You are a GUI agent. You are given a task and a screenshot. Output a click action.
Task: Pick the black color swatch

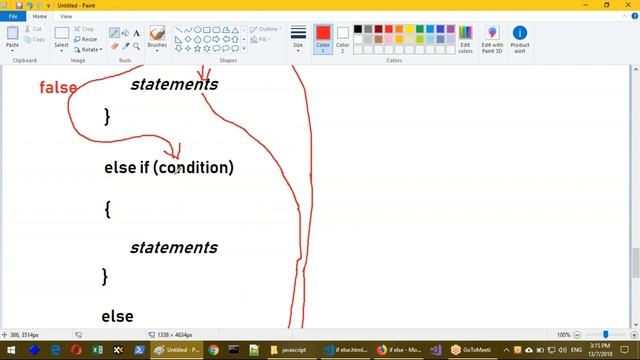point(358,29)
